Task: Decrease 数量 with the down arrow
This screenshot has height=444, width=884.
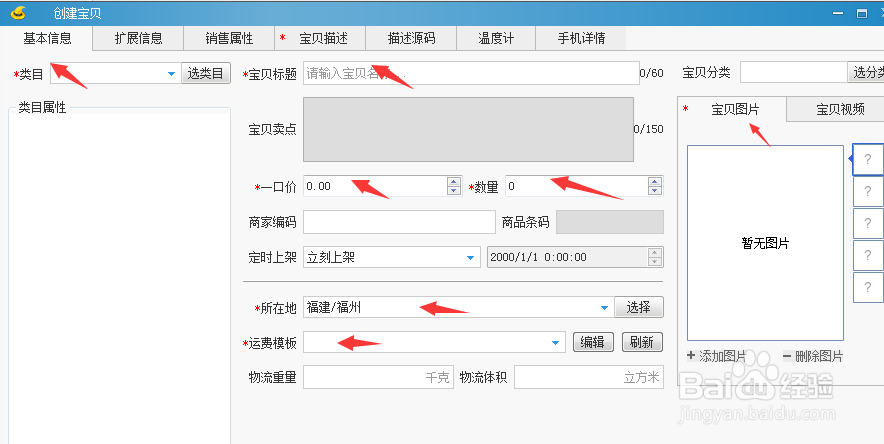Action: pos(655,190)
